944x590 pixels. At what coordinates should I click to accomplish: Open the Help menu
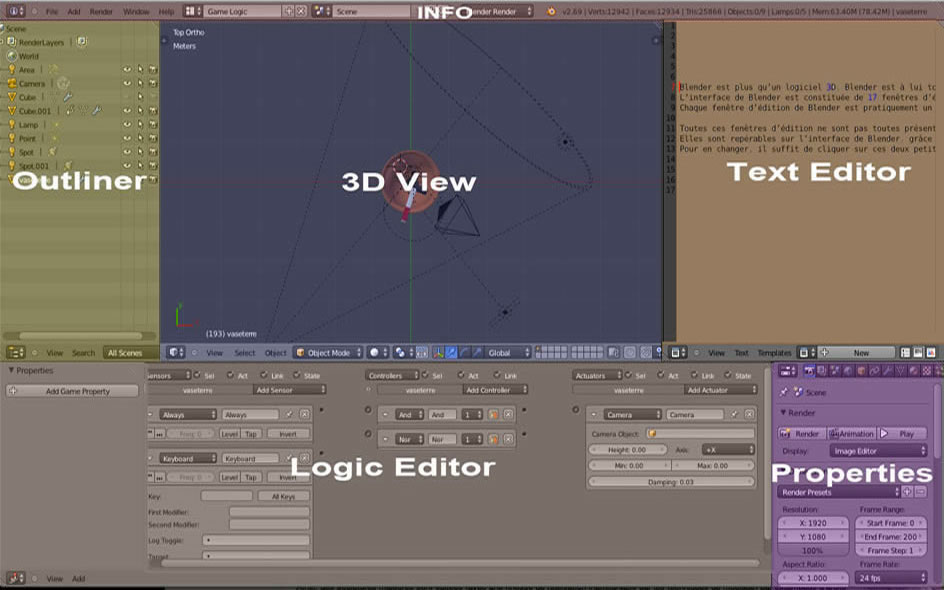point(166,11)
